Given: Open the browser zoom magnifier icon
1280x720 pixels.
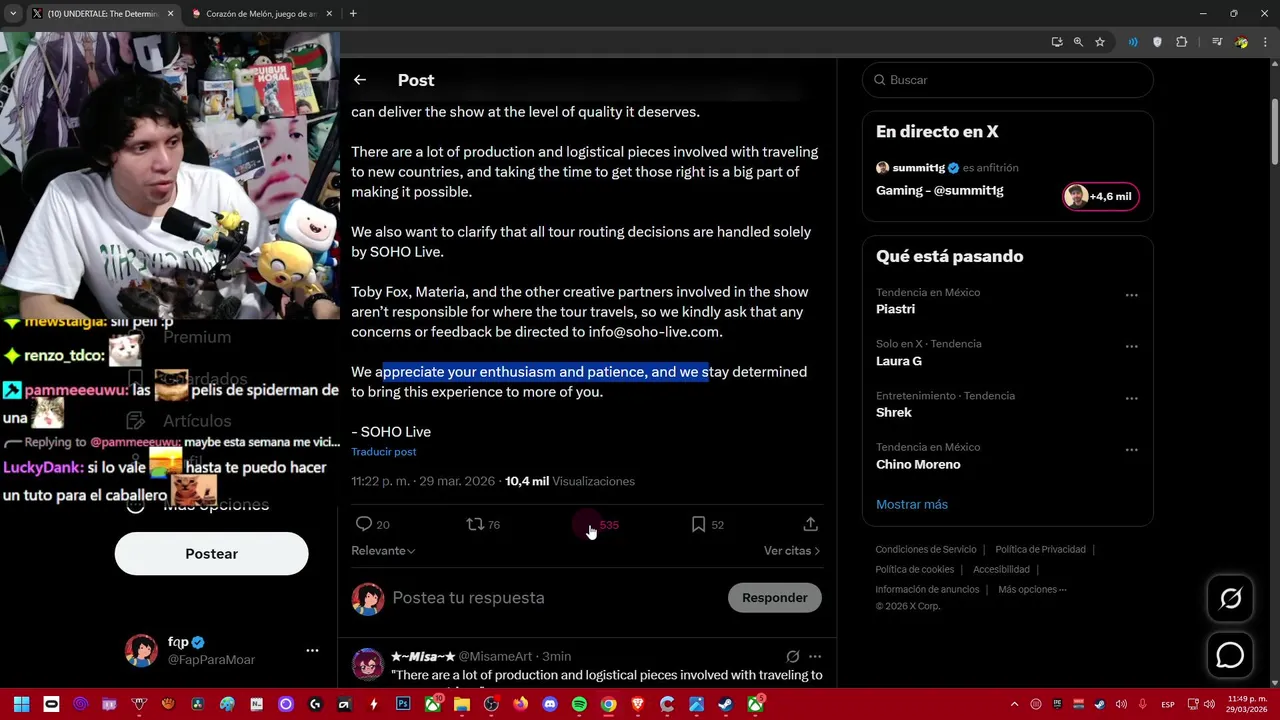Looking at the screenshot, I should click(x=1078, y=42).
